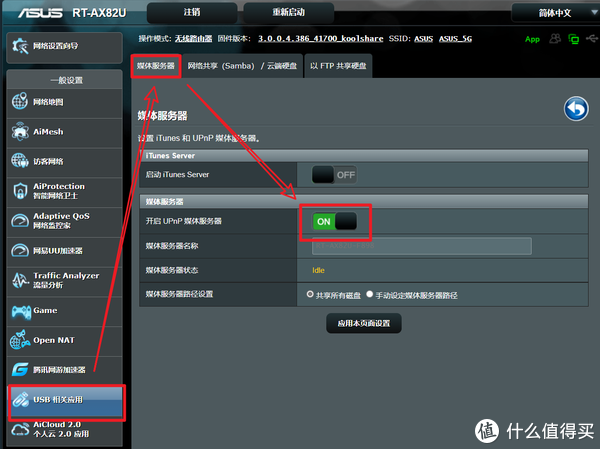Open the language dropdown 简体中文
600x449 pixels.
point(555,13)
